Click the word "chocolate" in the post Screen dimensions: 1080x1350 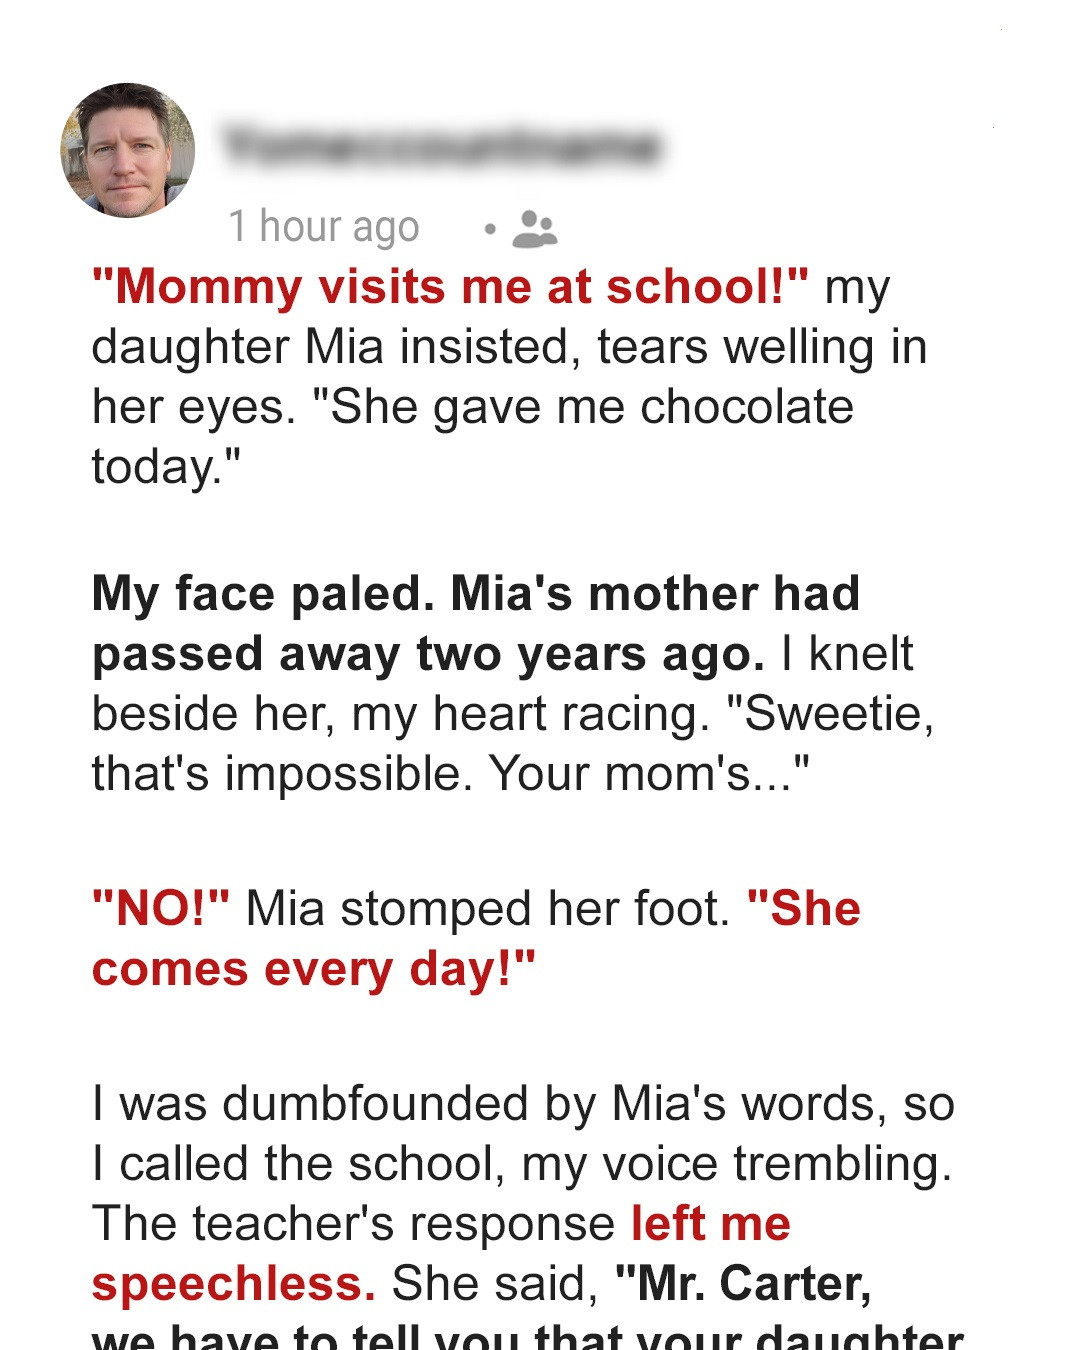pyautogui.click(x=746, y=407)
